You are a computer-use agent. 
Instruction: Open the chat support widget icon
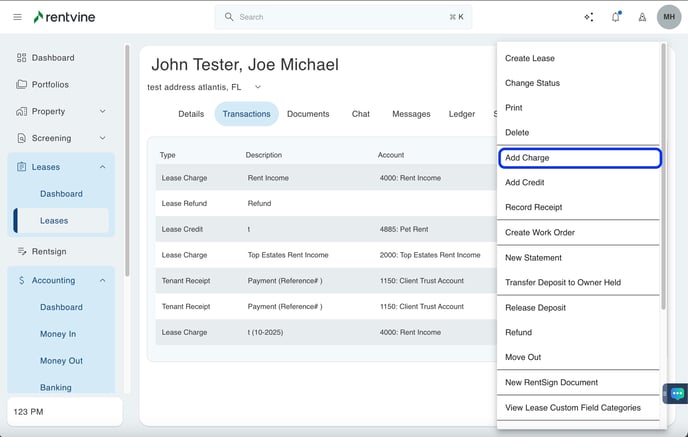[675, 394]
